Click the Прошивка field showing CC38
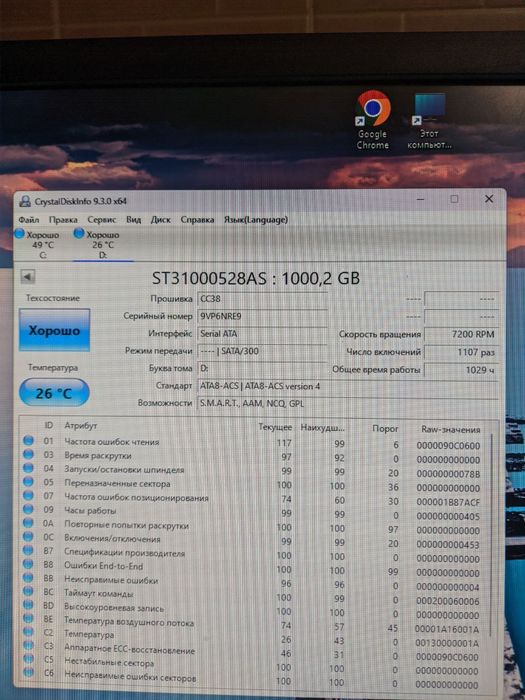The image size is (525, 700). (x=262, y=299)
